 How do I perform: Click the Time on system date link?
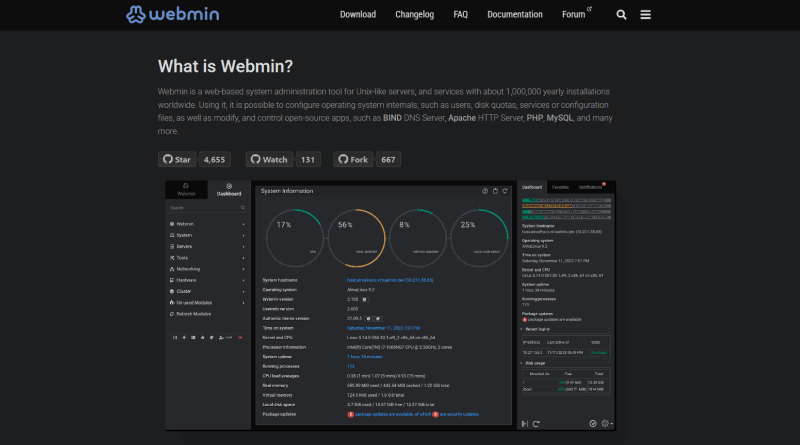384,328
